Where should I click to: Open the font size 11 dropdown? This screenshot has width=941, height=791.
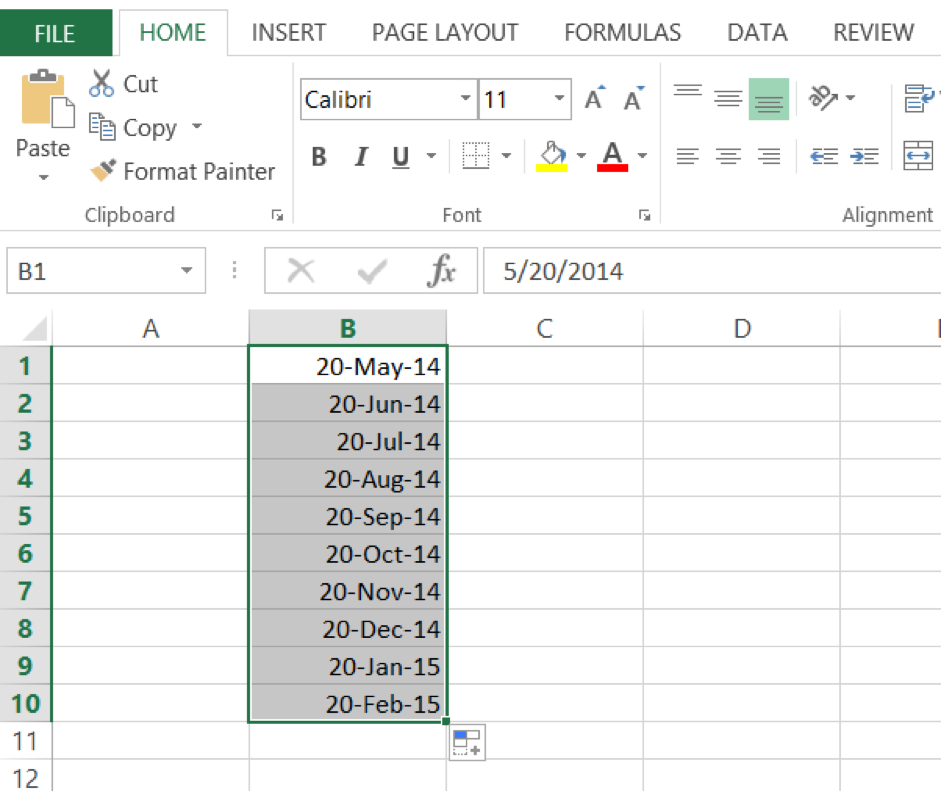pos(559,98)
